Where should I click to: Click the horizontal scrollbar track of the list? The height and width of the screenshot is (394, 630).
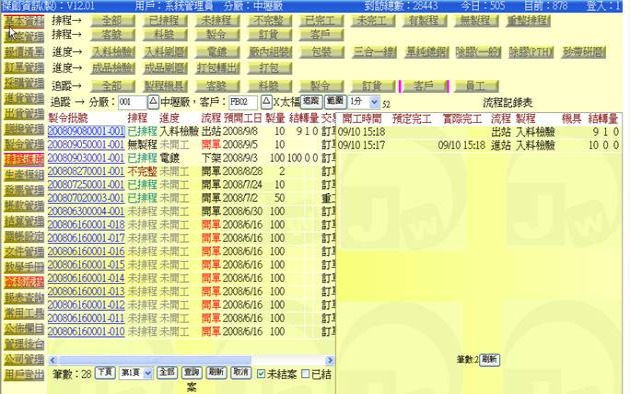[x=191, y=360]
